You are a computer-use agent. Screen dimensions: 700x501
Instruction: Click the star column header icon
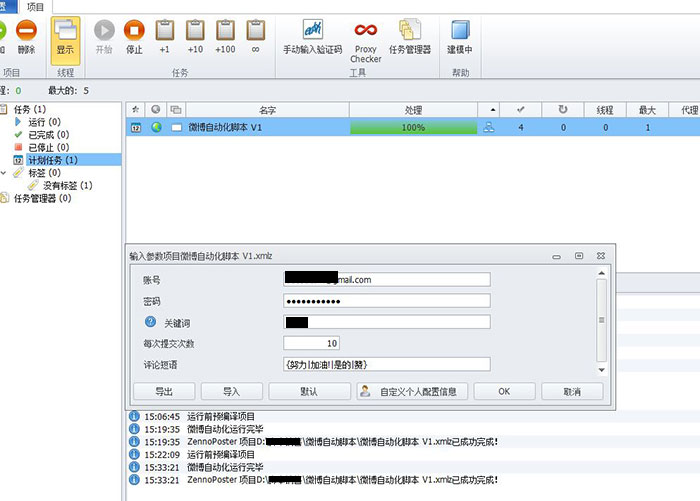(135, 109)
